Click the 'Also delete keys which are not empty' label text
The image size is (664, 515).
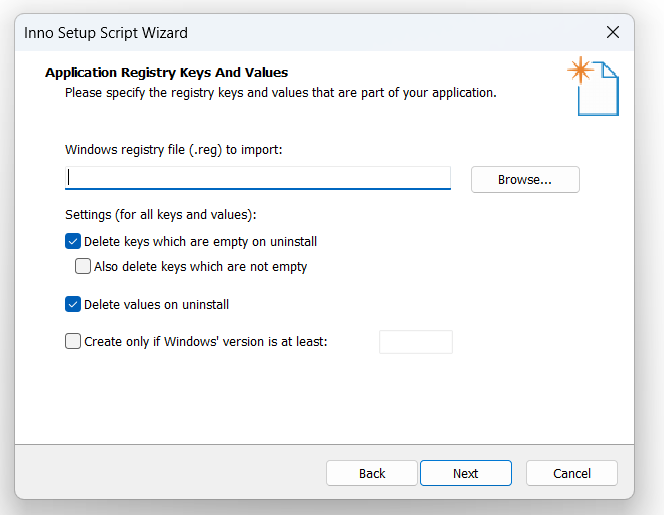click(201, 267)
